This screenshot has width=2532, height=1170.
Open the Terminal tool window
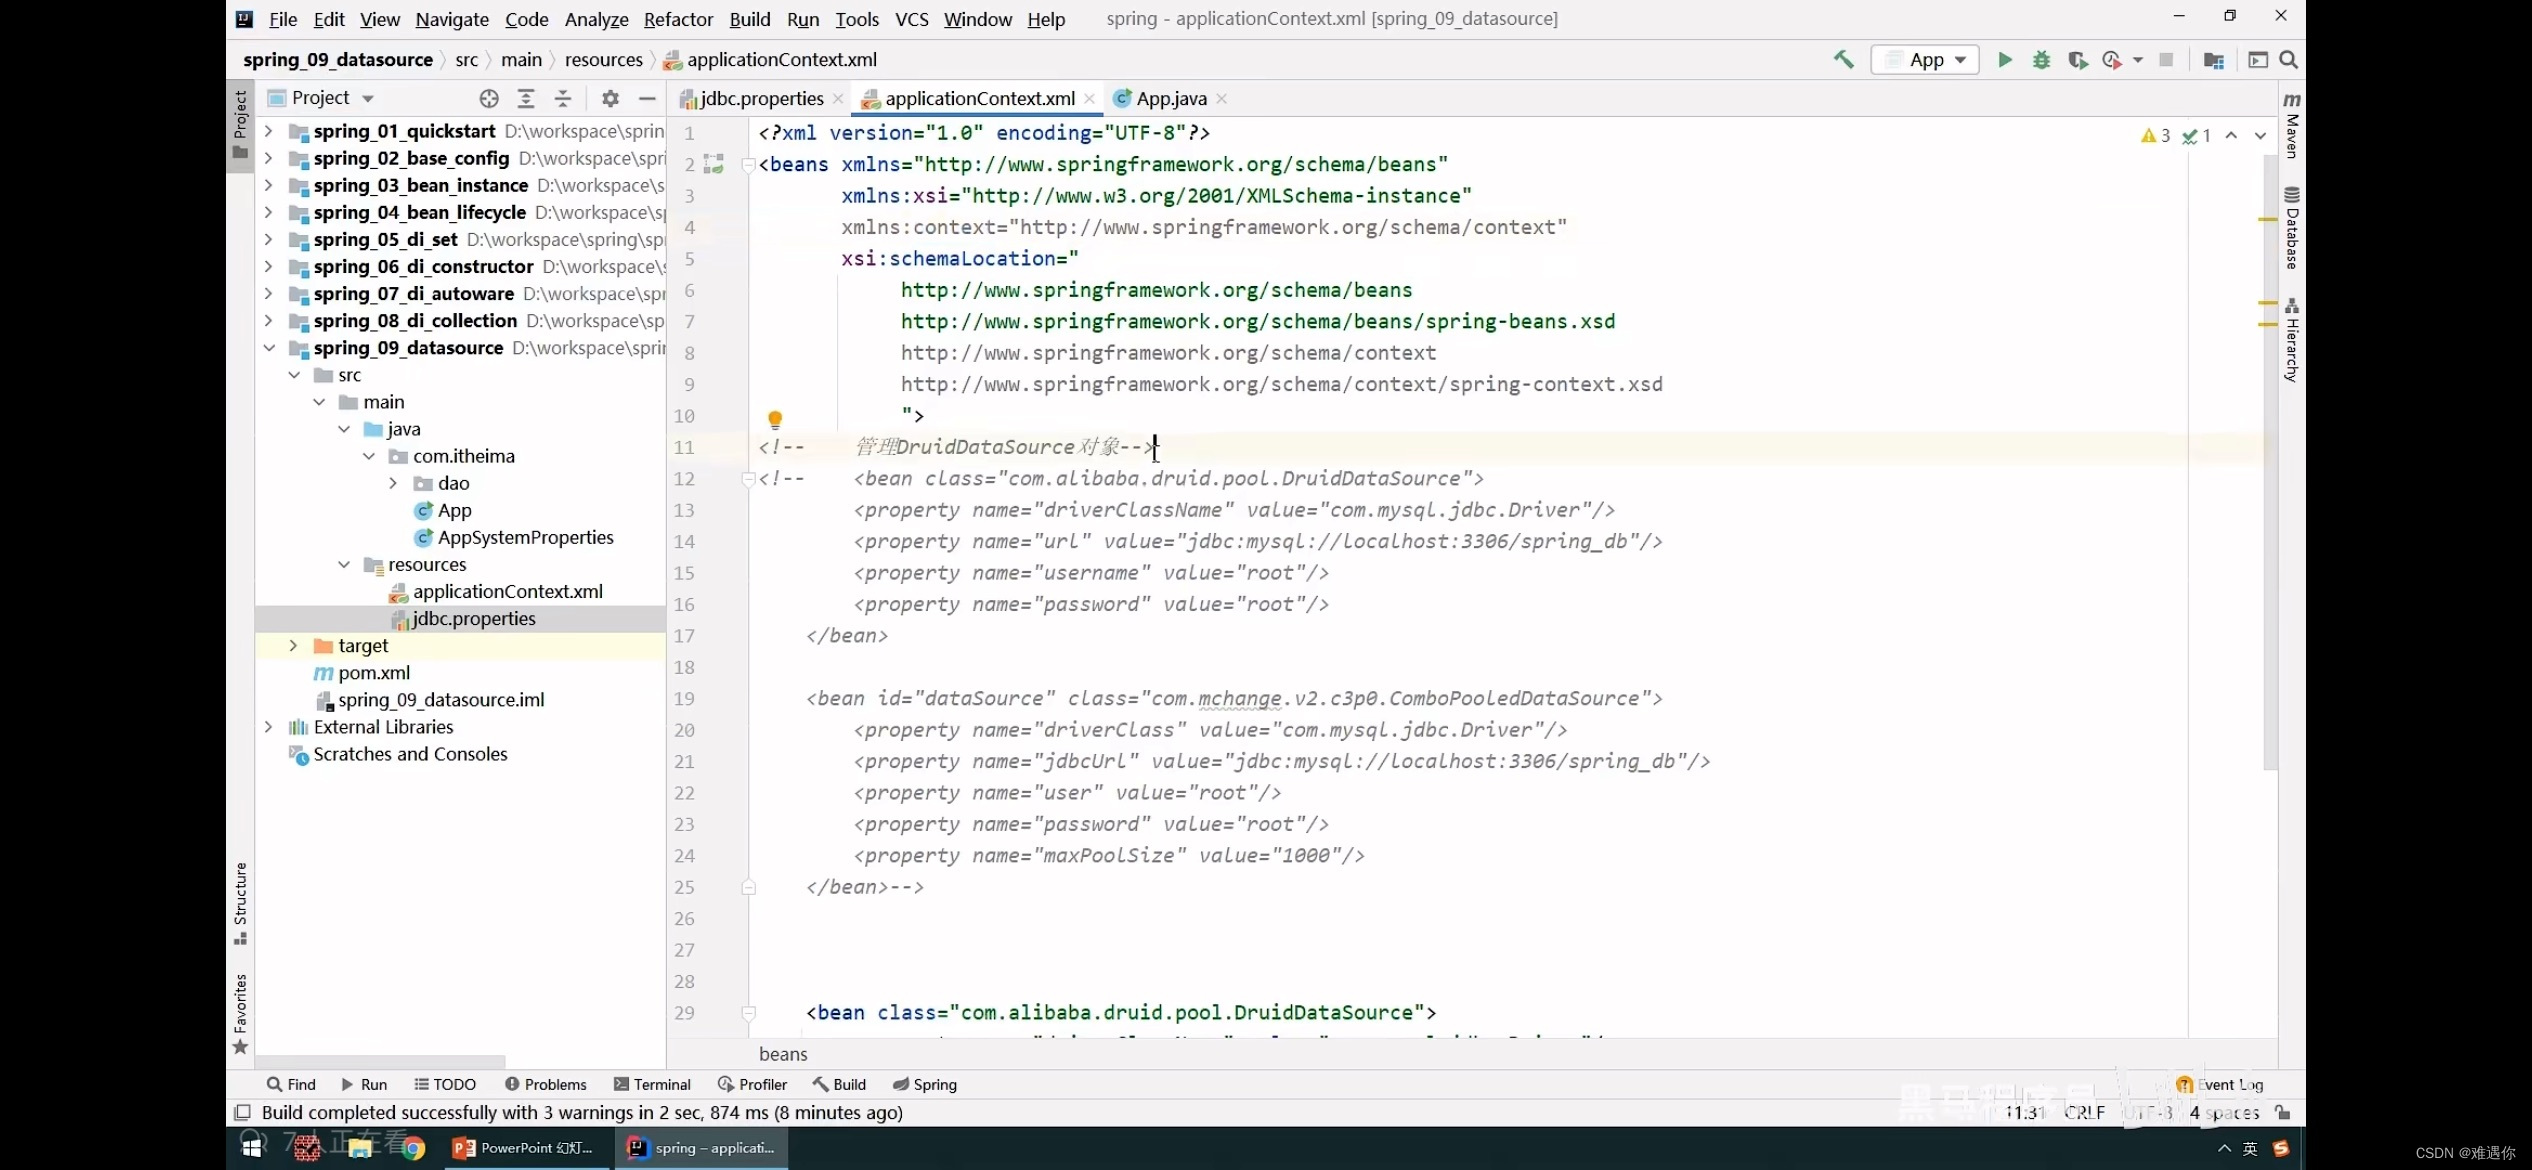(652, 1084)
